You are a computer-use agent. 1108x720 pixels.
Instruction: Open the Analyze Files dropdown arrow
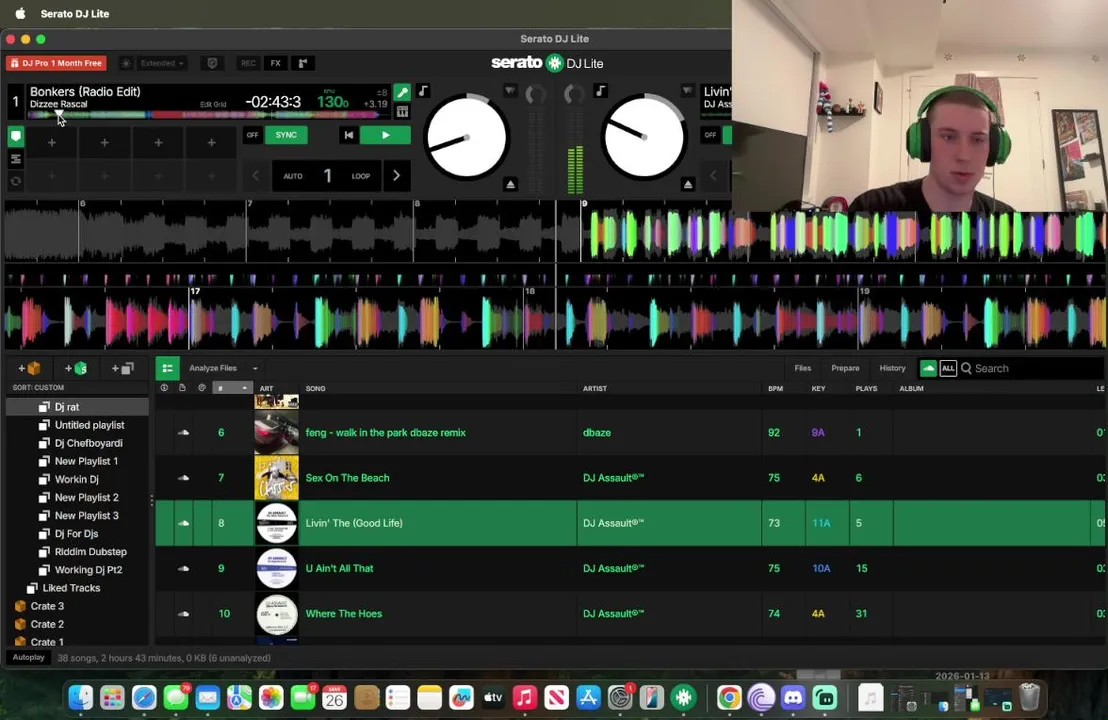coord(255,368)
